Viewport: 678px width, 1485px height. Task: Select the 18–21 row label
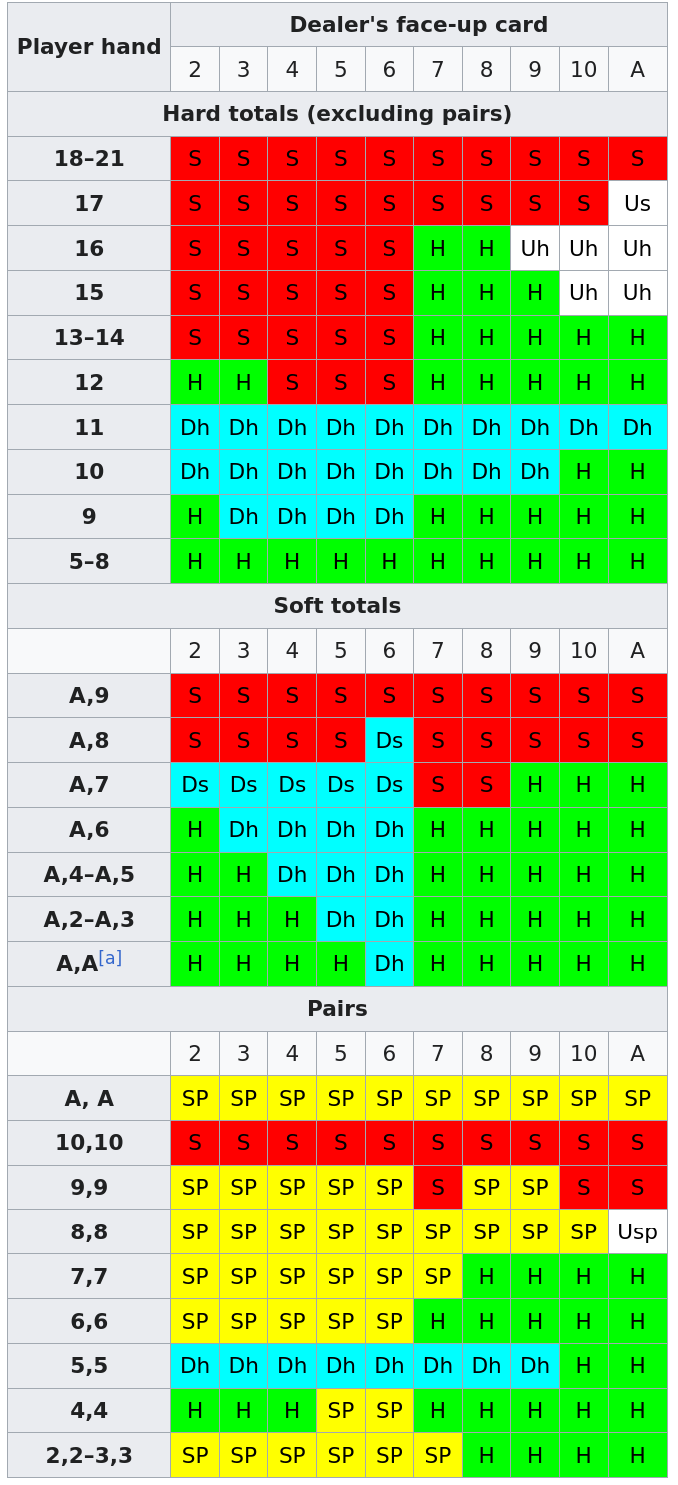[89, 159]
